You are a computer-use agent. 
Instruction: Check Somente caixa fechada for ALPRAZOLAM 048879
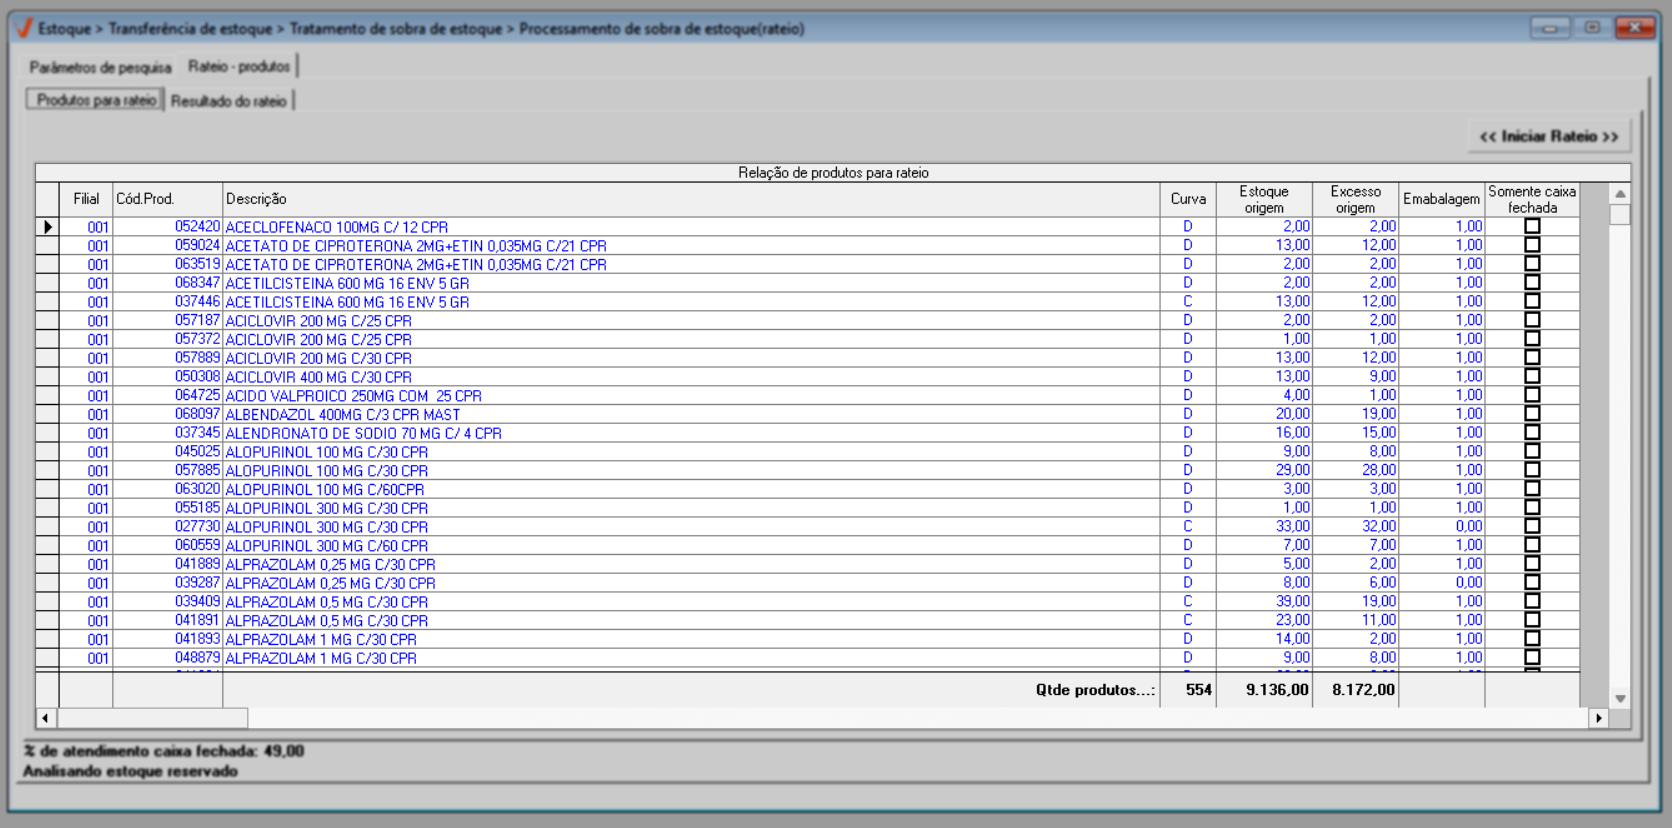pos(1532,657)
